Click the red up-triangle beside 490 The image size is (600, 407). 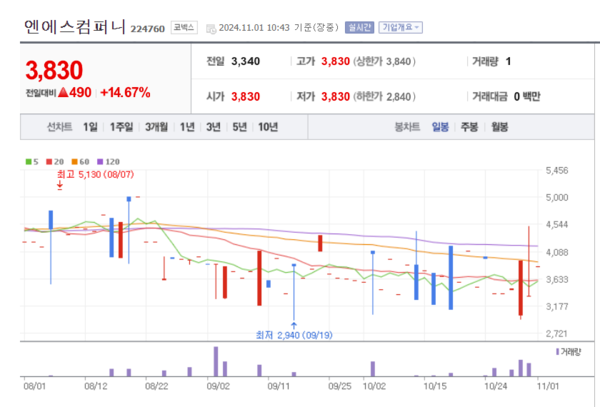point(63,92)
